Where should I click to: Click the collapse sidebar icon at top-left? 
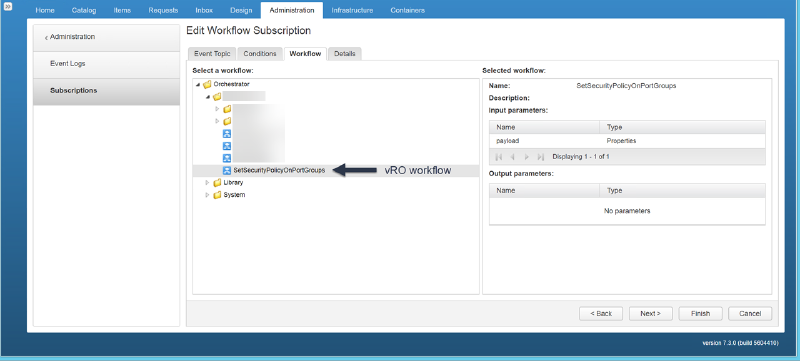pos(9,7)
